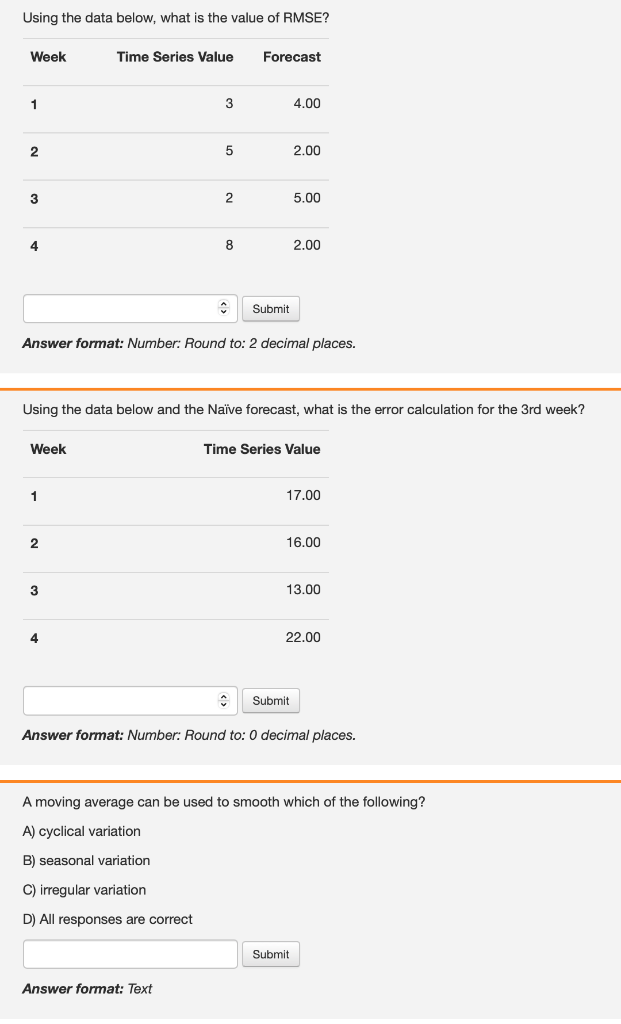Select the Week column header in the first table
Screen dimensions: 621x1024
pyautogui.click(x=48, y=57)
